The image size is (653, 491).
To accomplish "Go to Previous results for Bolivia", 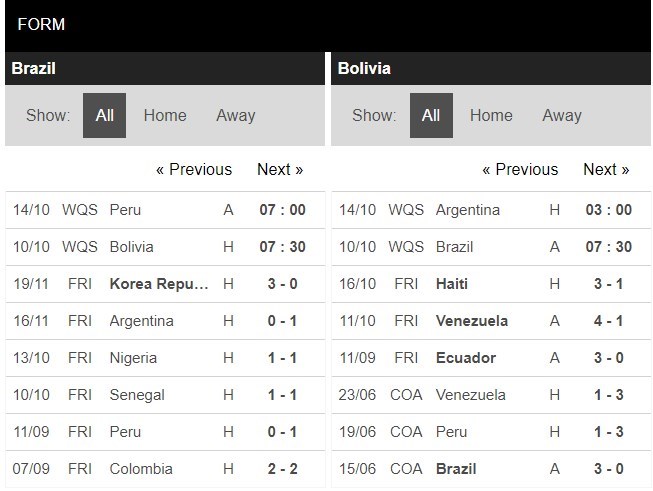I will pyautogui.click(x=520, y=169).
